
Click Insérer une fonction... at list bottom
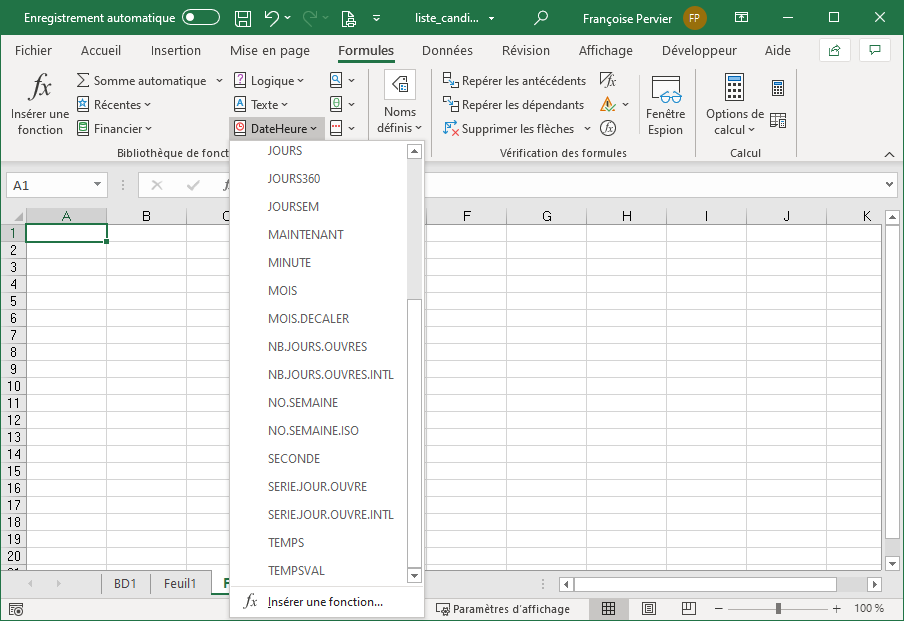pyautogui.click(x=324, y=602)
